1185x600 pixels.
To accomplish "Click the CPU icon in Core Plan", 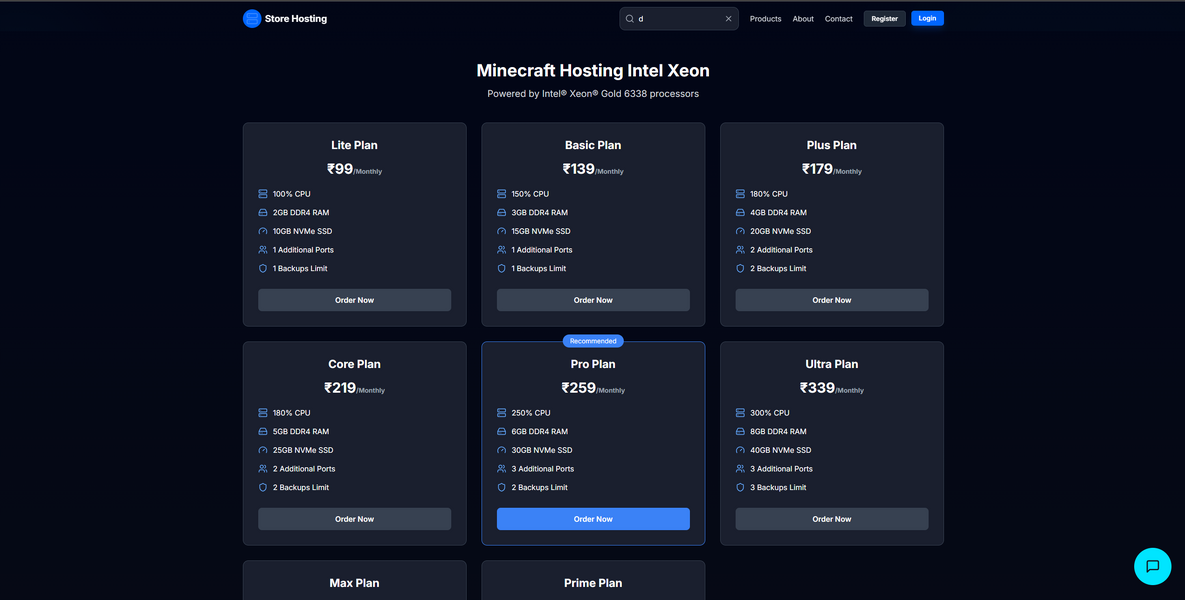I will pos(263,413).
